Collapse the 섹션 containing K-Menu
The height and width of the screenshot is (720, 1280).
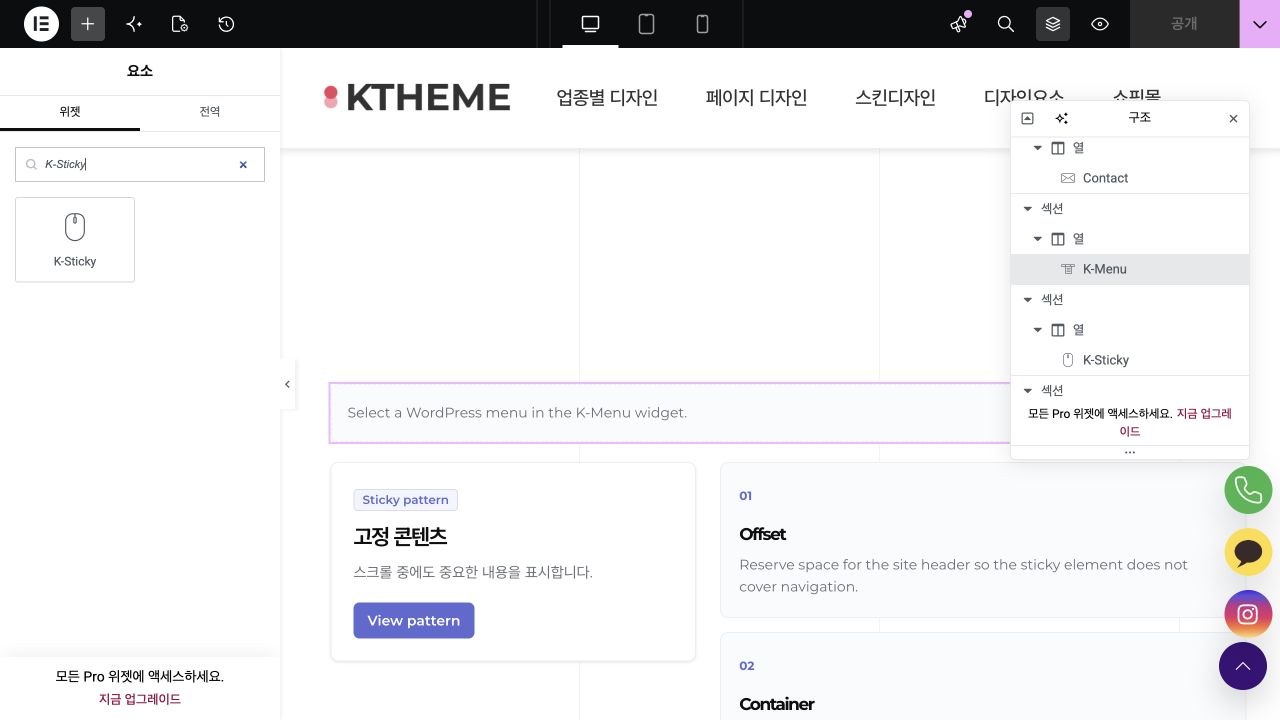[1027, 209]
